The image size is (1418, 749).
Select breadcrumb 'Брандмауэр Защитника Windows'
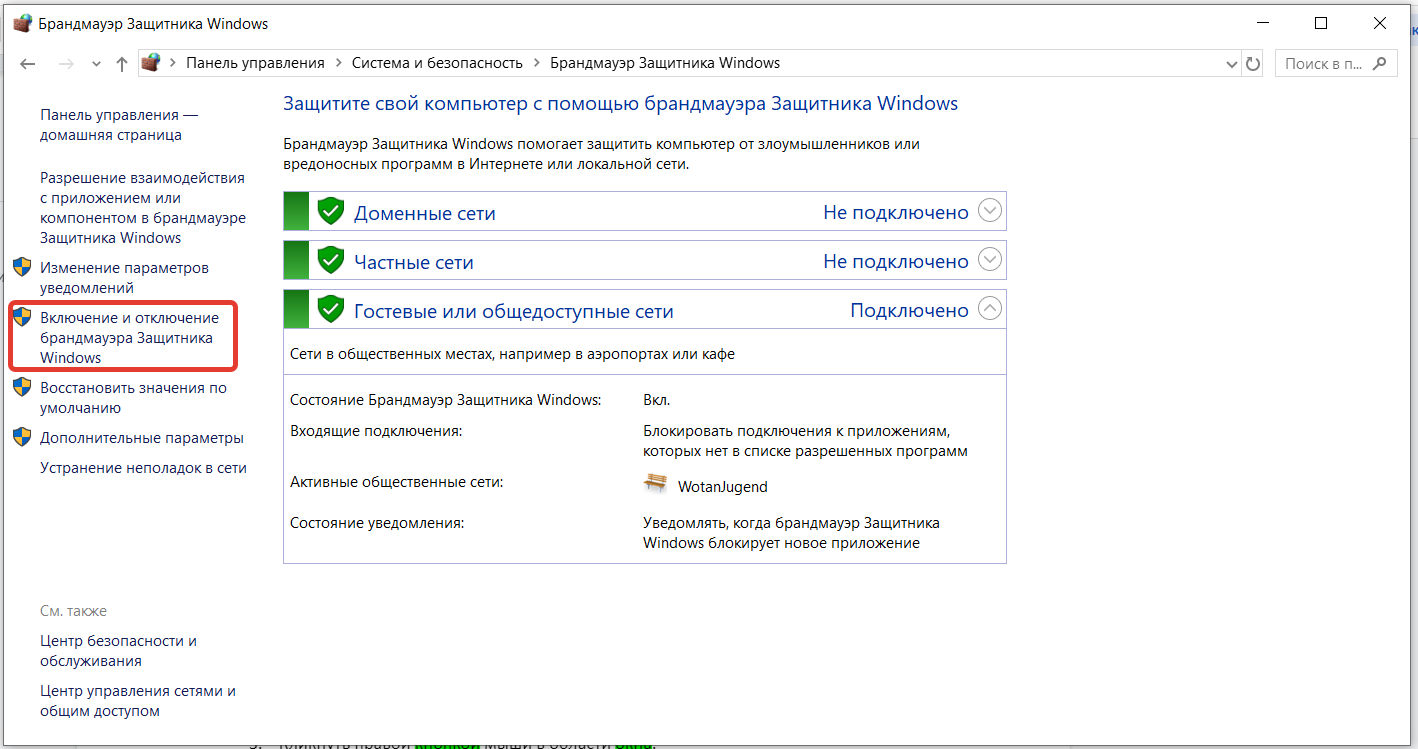[x=665, y=63]
